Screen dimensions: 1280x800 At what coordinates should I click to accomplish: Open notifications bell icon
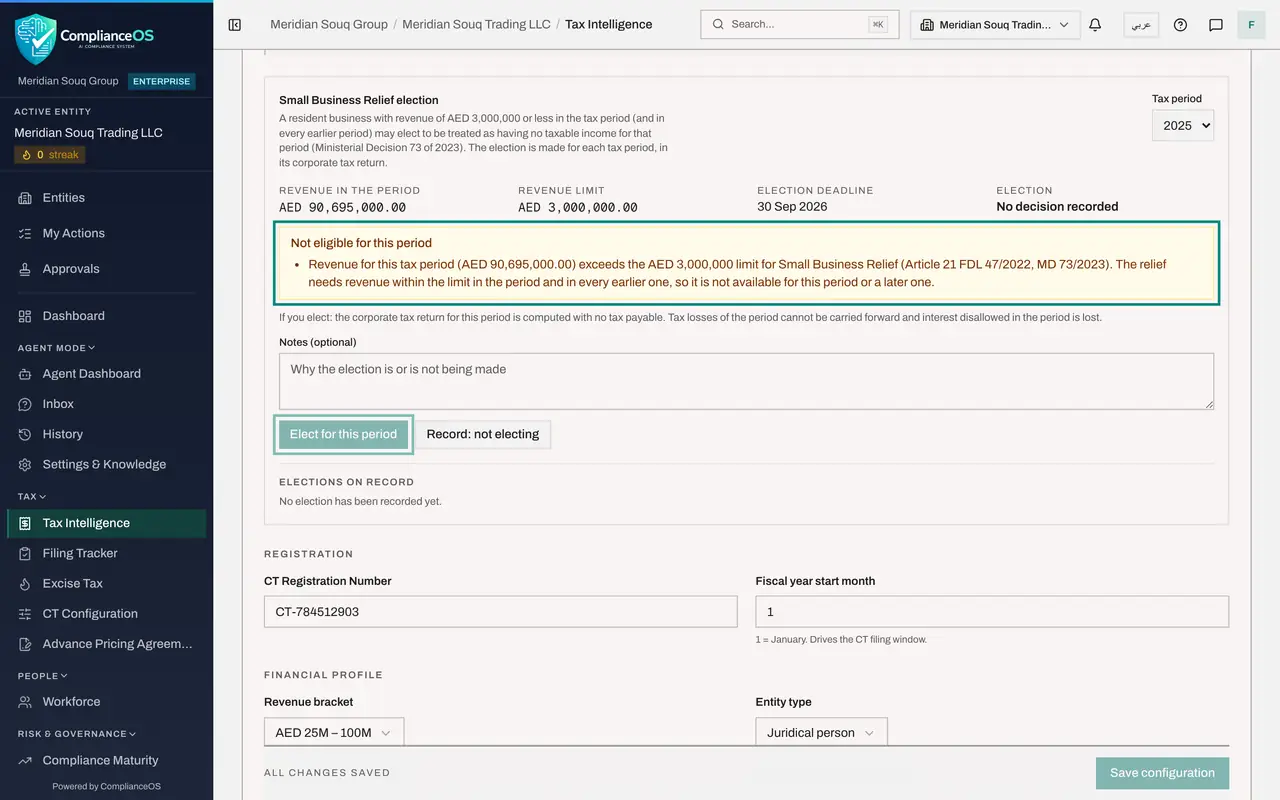(1095, 25)
